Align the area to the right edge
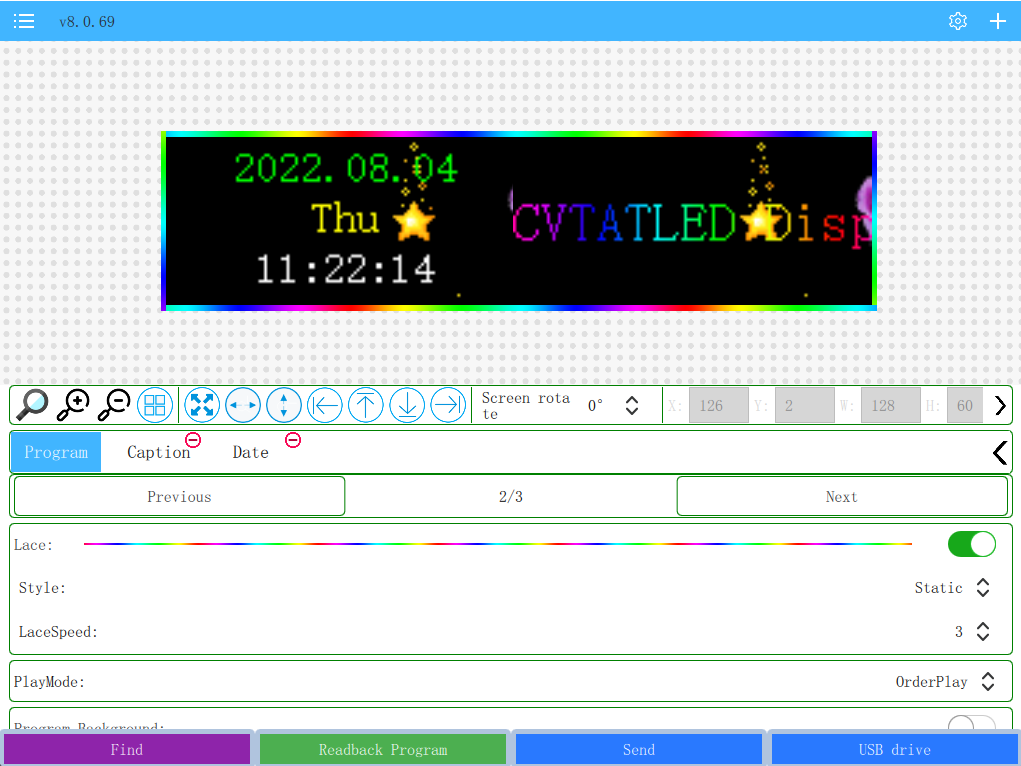Image resolution: width=1021 pixels, height=766 pixels. [449, 405]
